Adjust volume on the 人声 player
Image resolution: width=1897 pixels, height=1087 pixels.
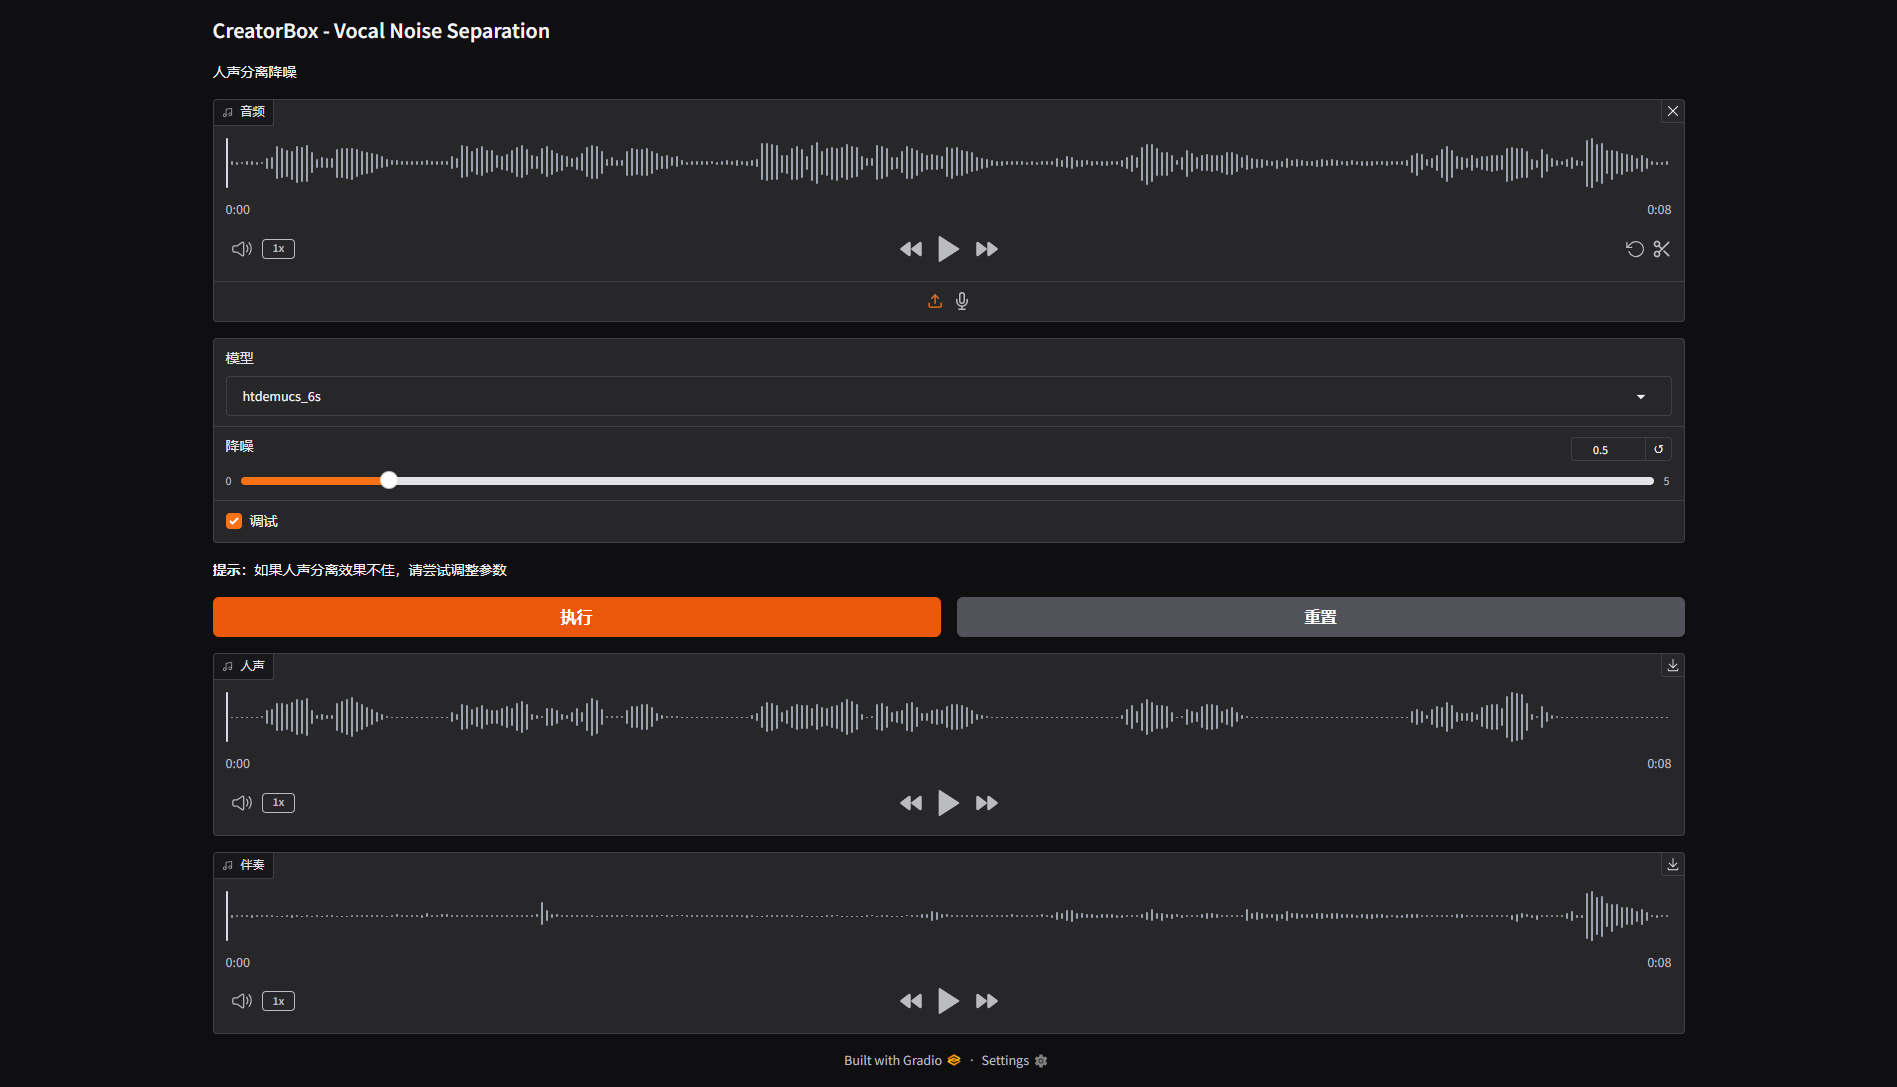[x=242, y=803]
